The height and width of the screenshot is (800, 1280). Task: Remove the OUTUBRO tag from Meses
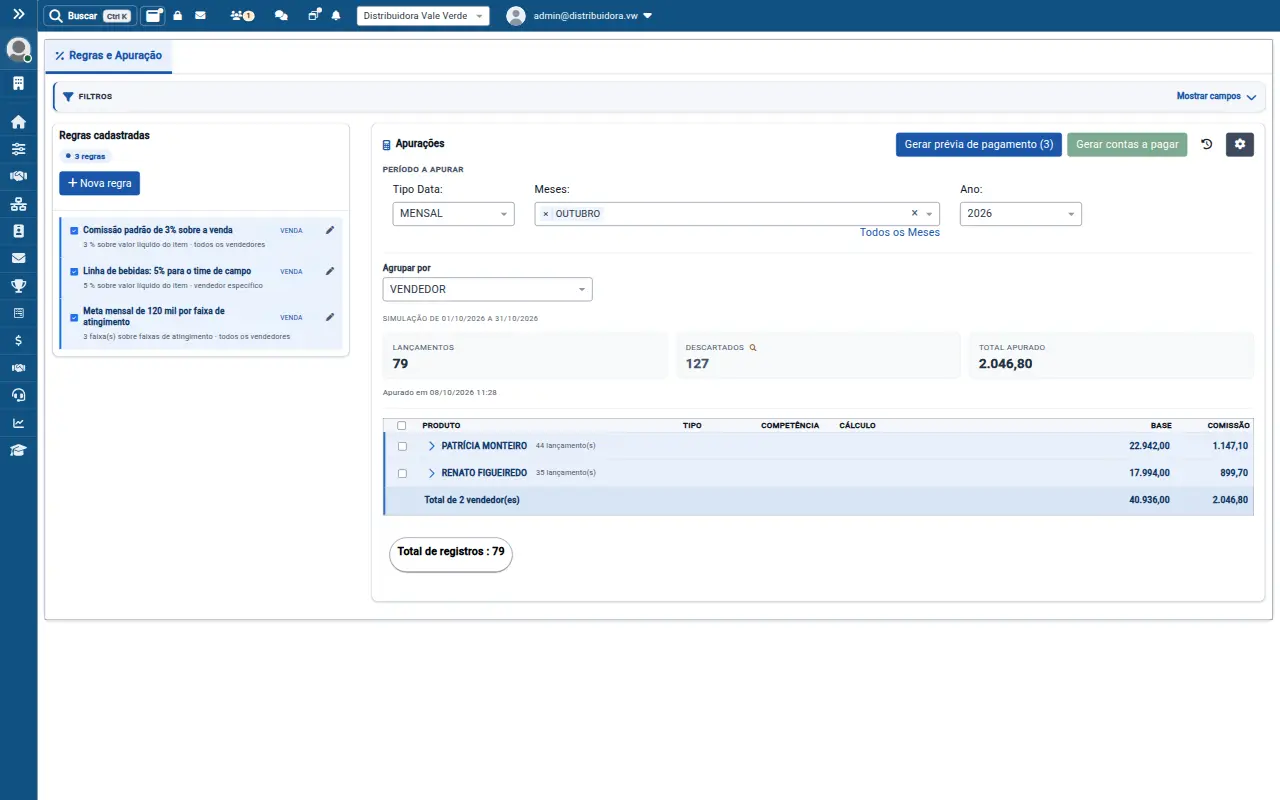click(545, 214)
